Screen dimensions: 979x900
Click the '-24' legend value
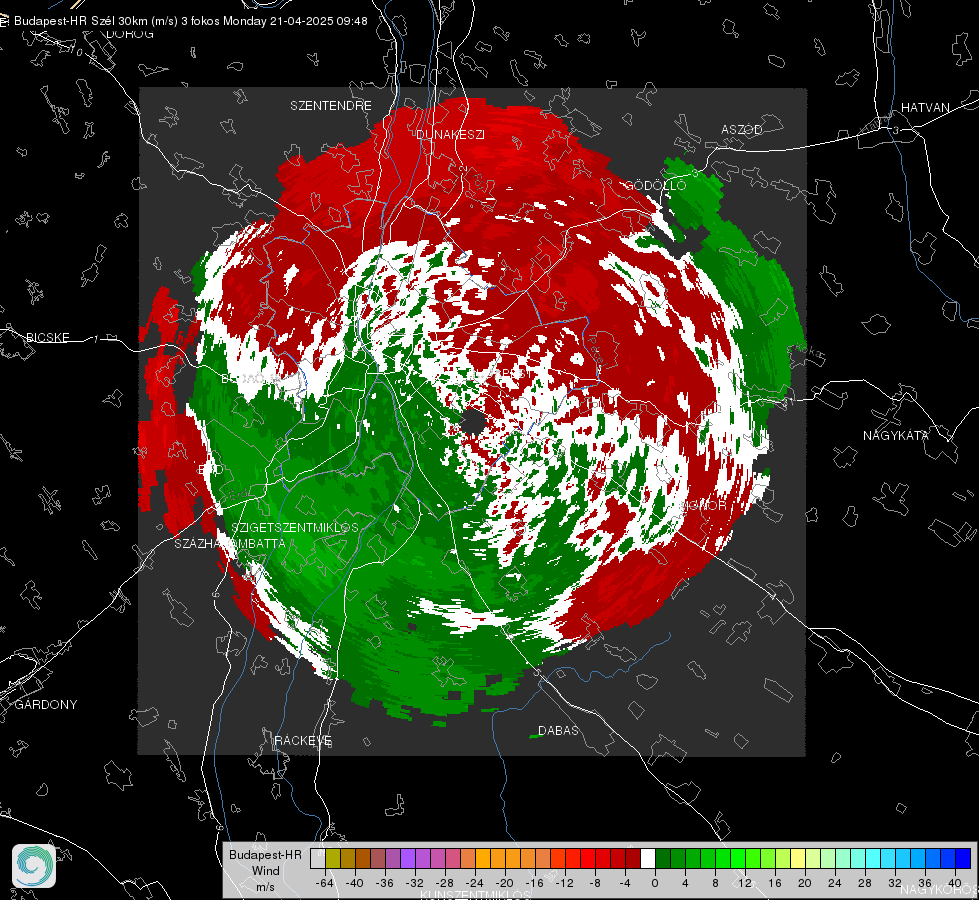(x=475, y=883)
